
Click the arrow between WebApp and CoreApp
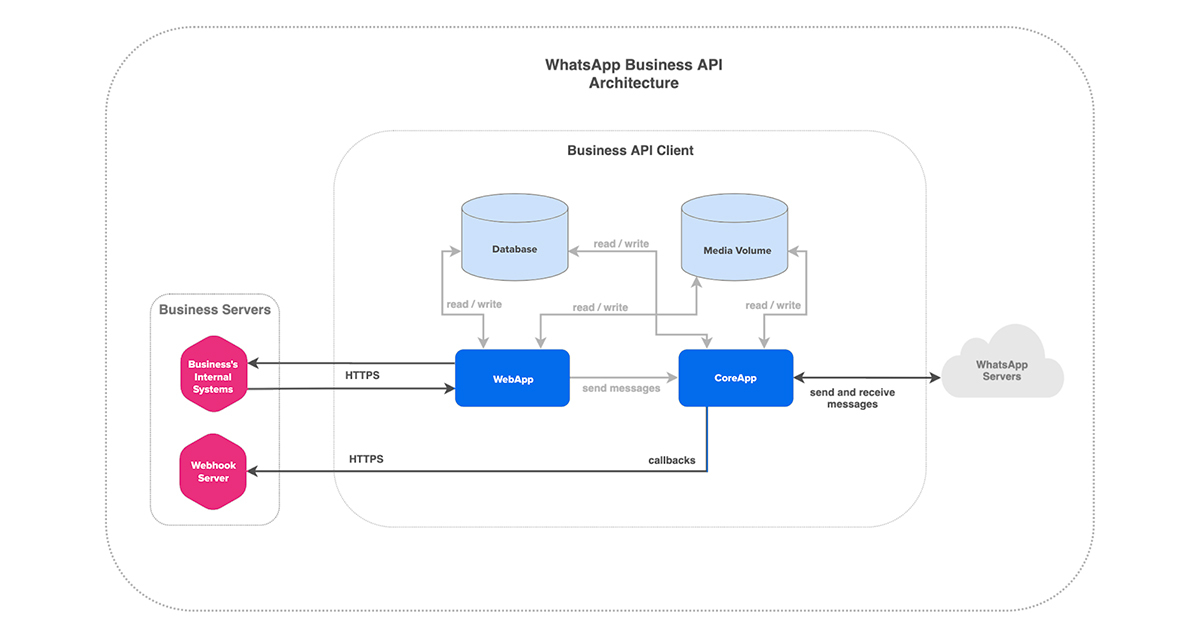point(624,378)
